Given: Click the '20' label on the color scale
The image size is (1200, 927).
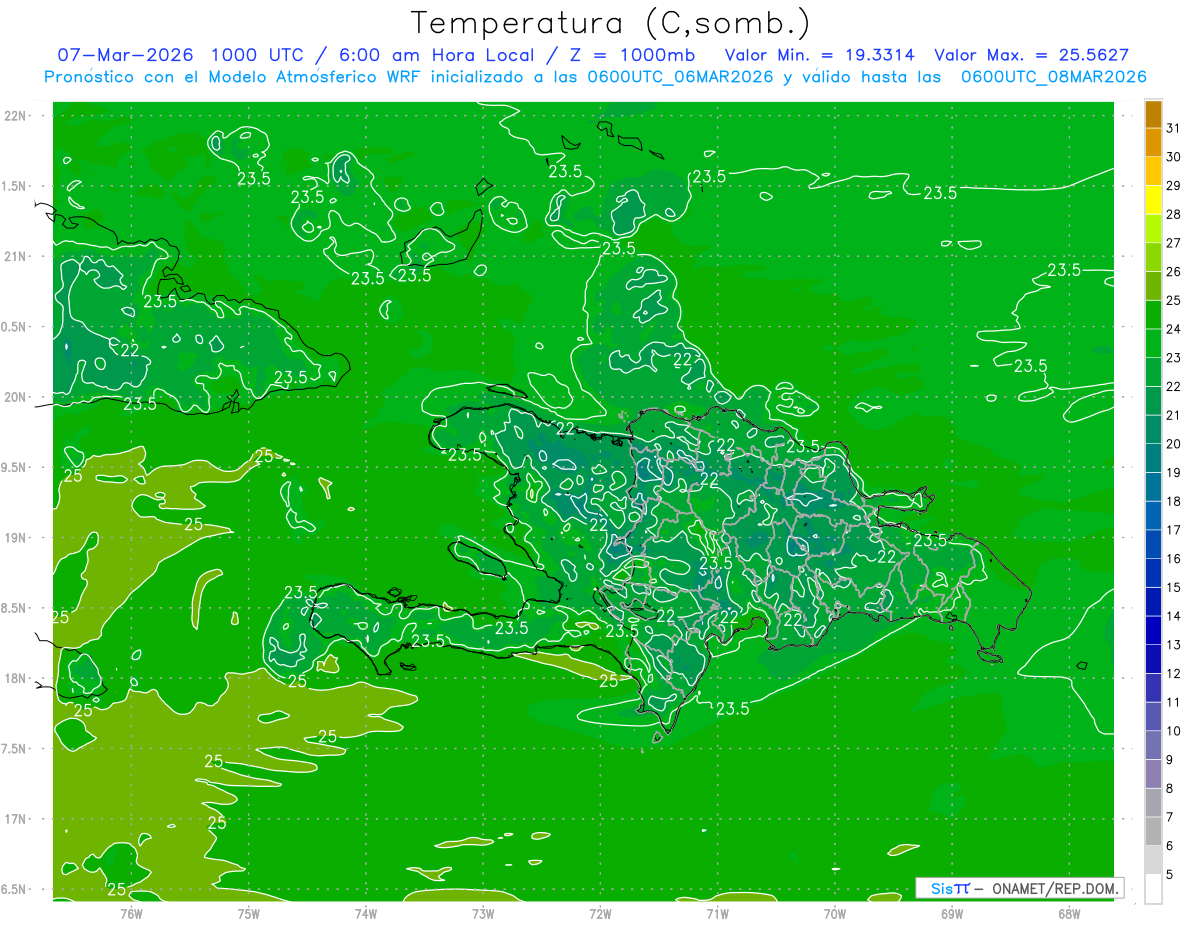Looking at the screenshot, I should pyautogui.click(x=1174, y=444).
